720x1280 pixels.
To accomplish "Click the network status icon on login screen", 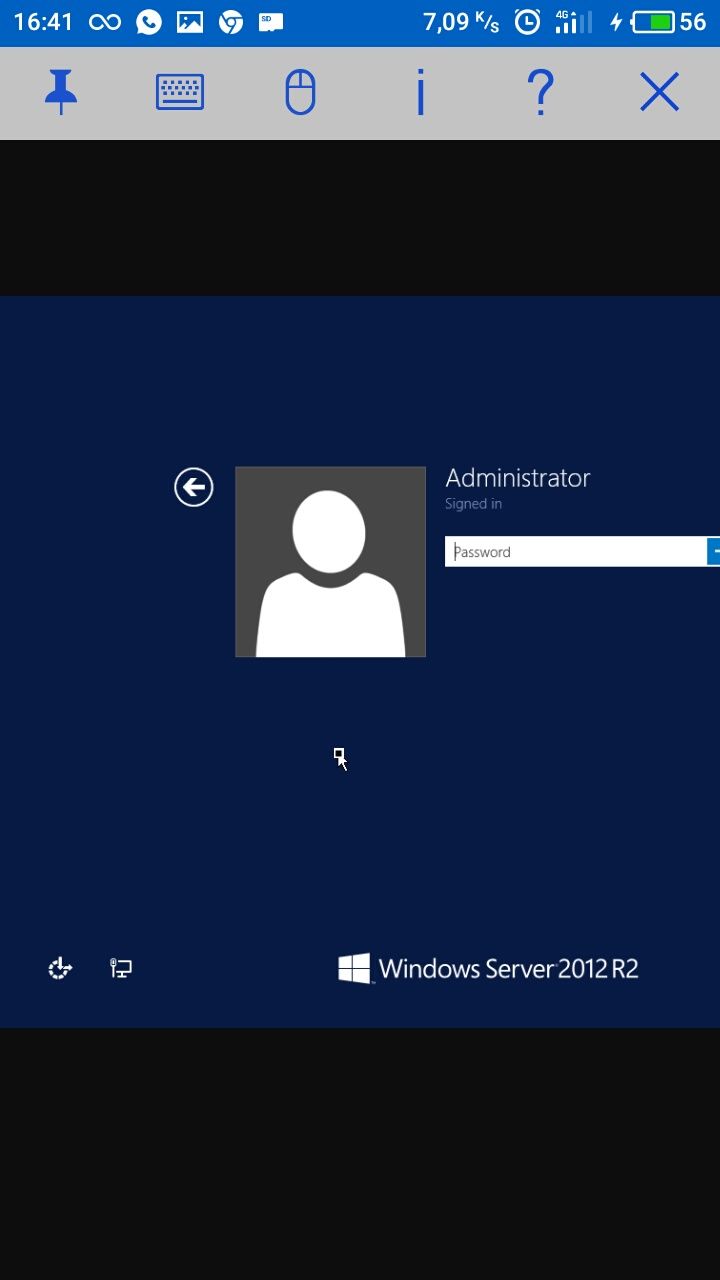I will click(x=121, y=968).
